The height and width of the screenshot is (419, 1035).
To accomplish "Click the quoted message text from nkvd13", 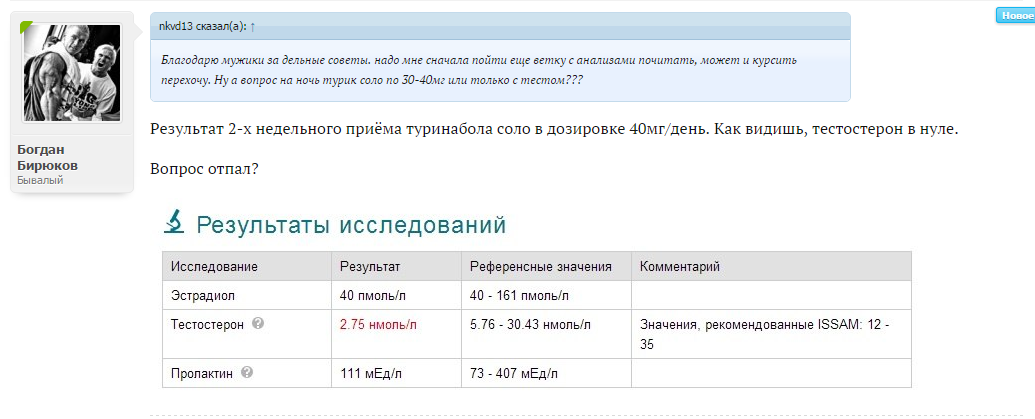I will point(478,70).
